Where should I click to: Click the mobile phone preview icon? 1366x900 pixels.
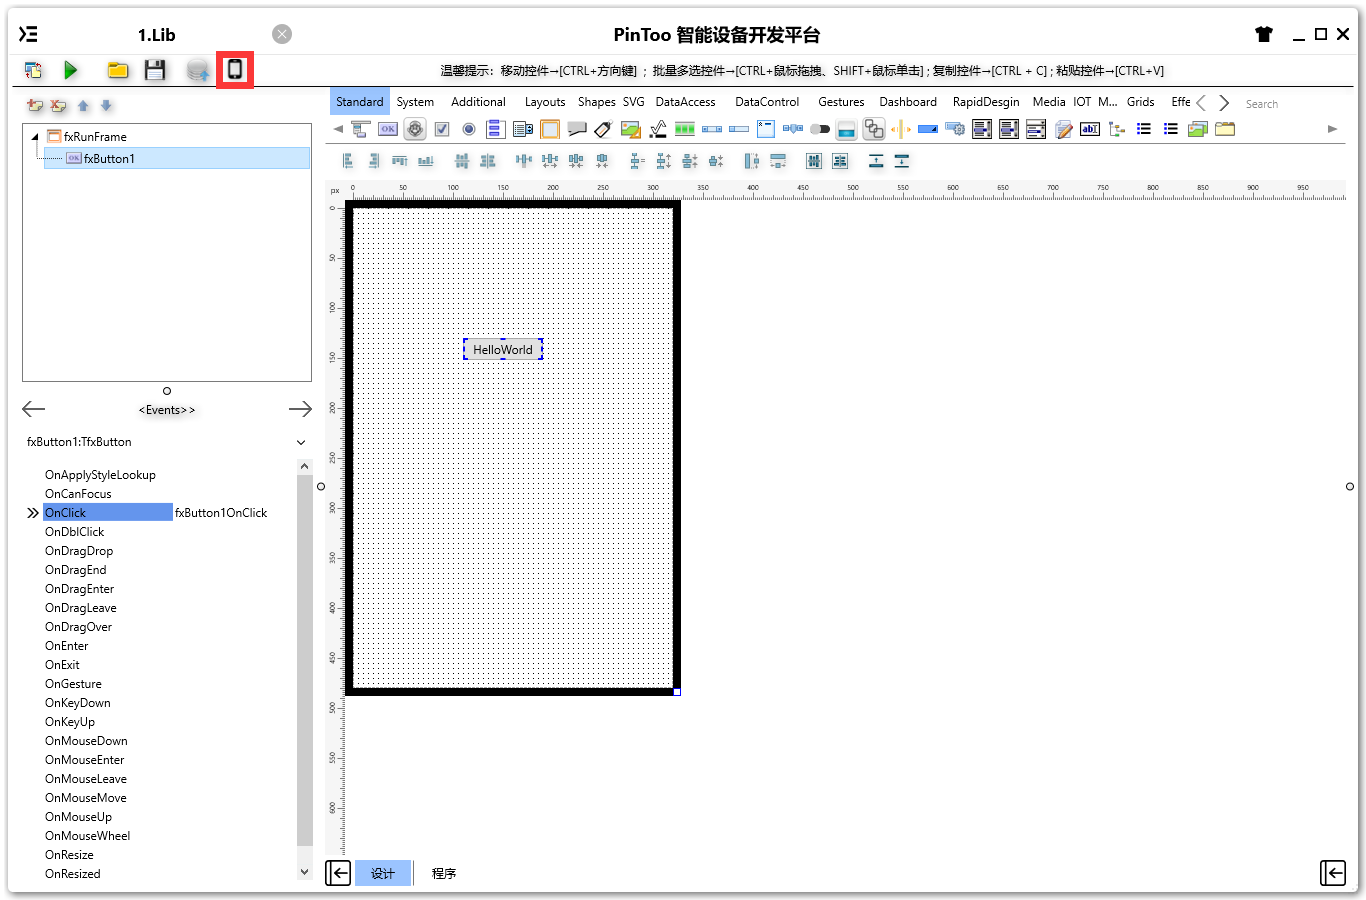(x=235, y=69)
